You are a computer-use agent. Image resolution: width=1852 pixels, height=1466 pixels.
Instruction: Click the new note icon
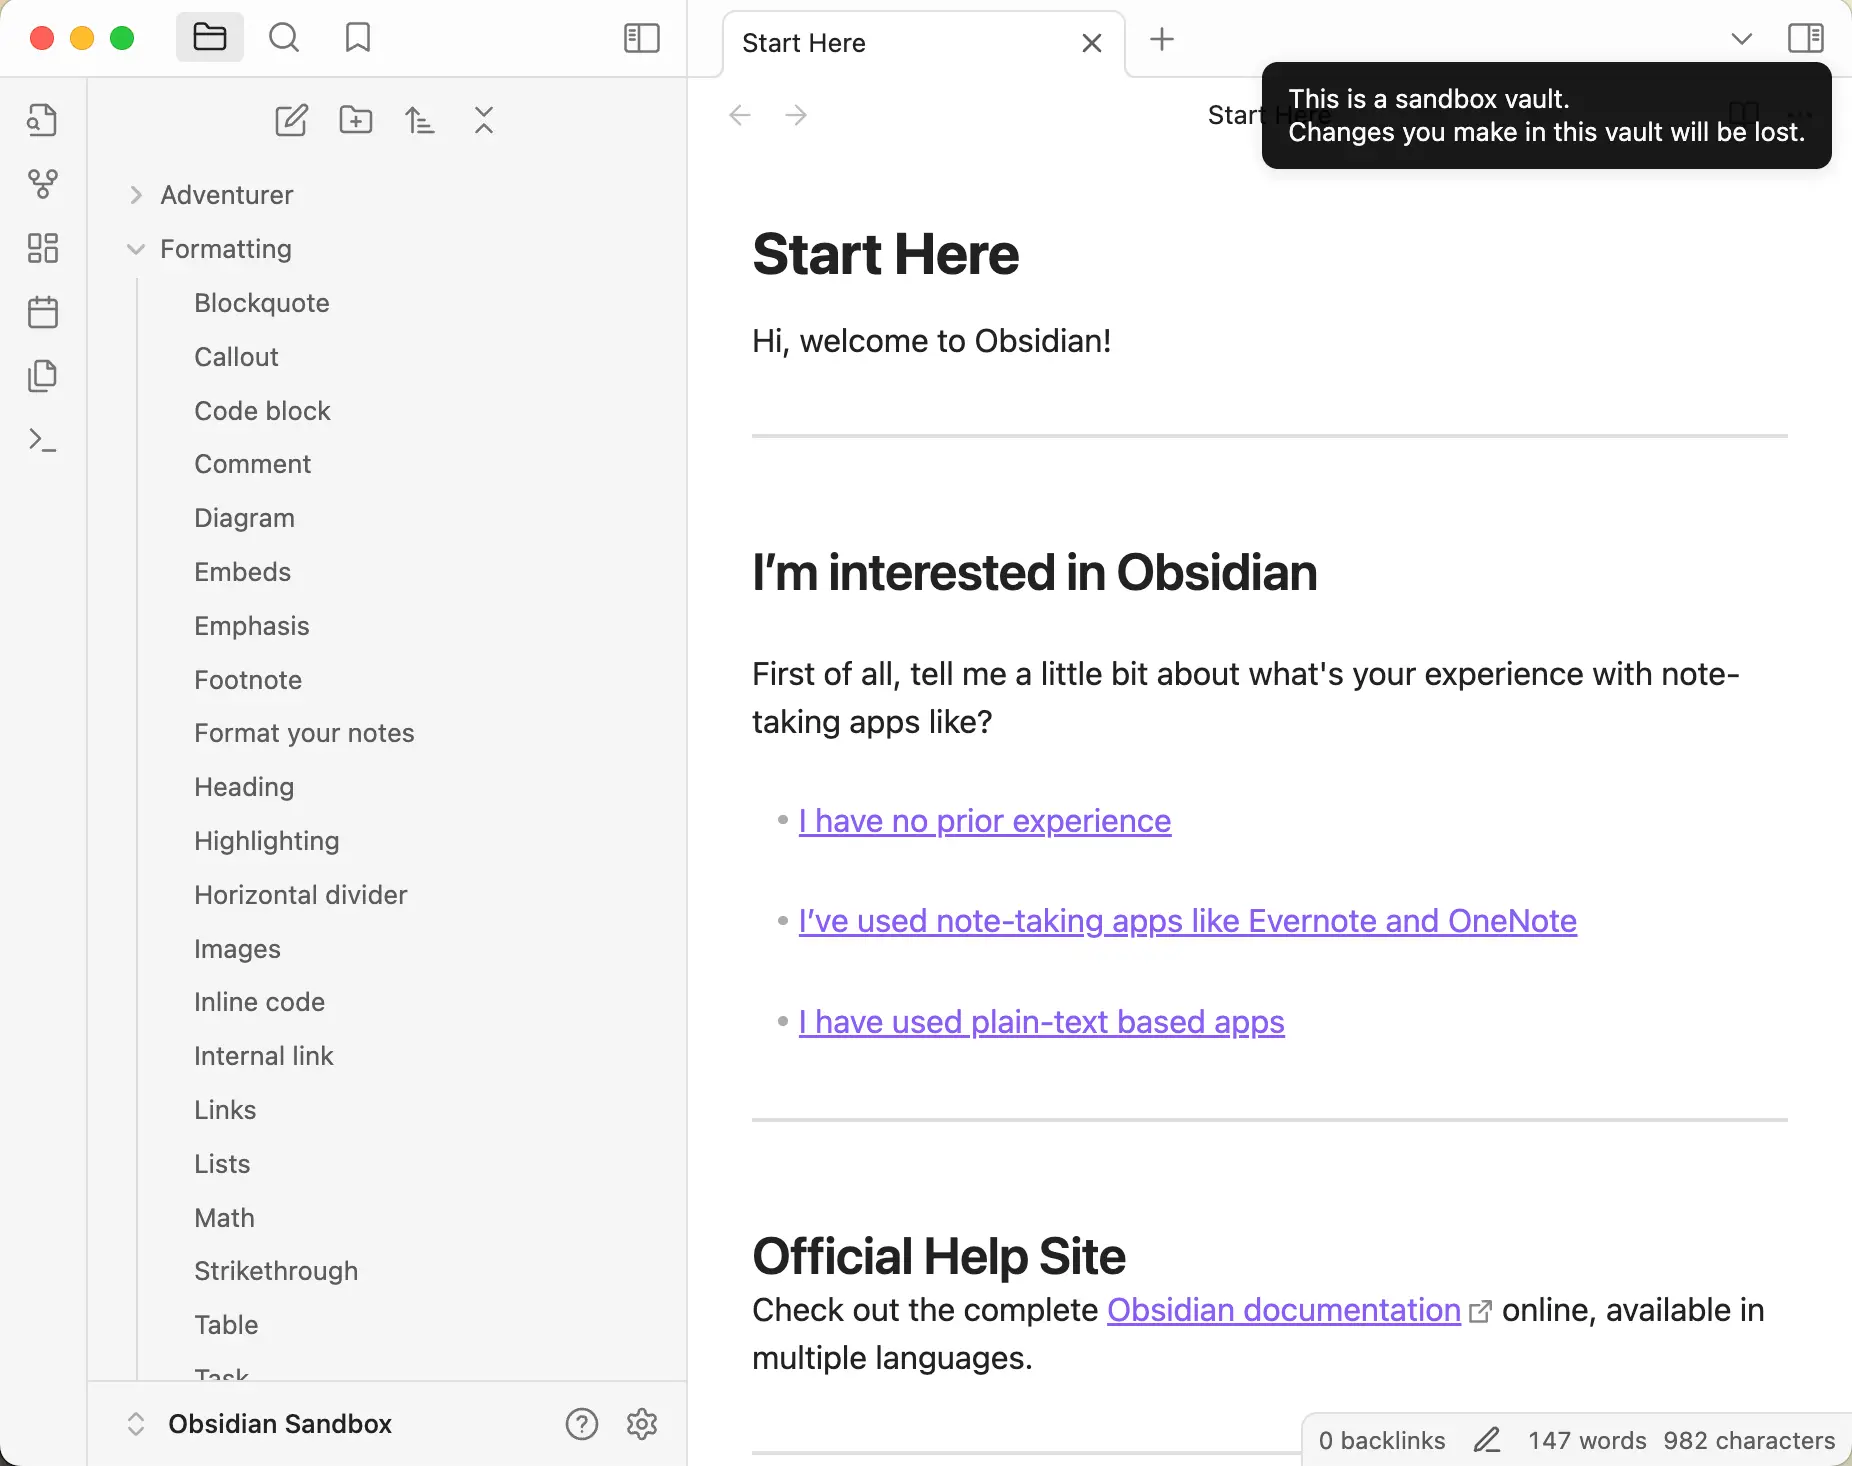point(291,121)
